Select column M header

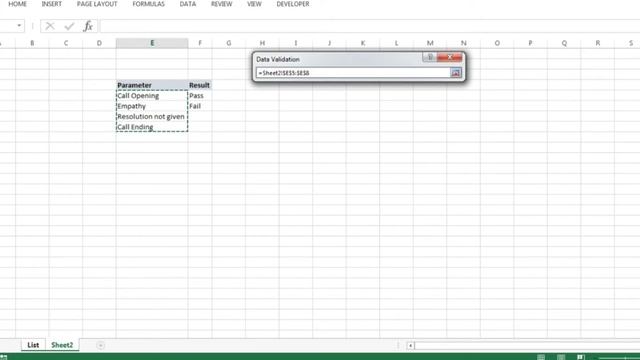pyautogui.click(x=430, y=43)
